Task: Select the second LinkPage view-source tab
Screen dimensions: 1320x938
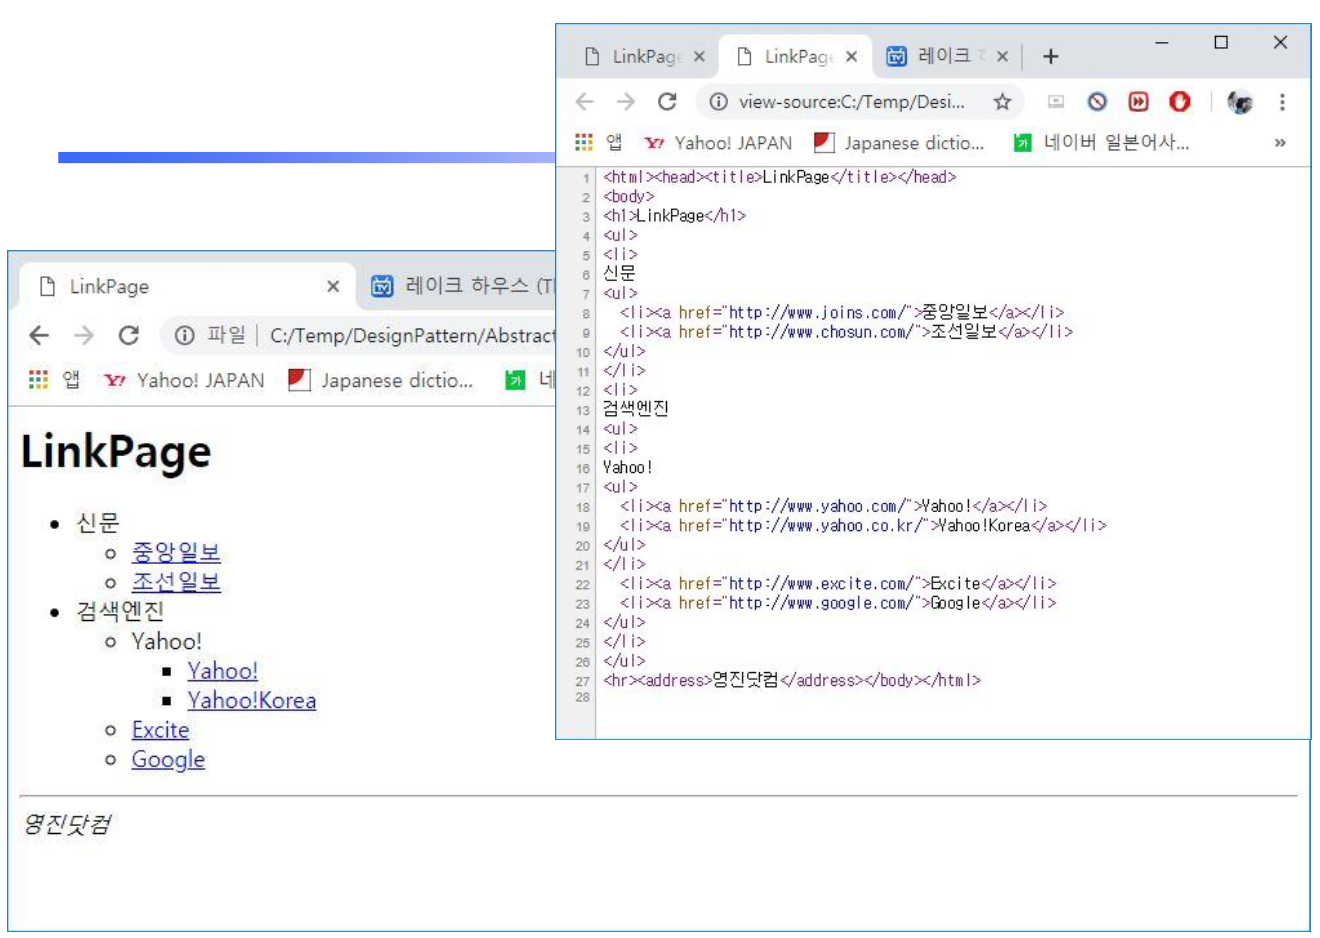Action: coord(795,57)
